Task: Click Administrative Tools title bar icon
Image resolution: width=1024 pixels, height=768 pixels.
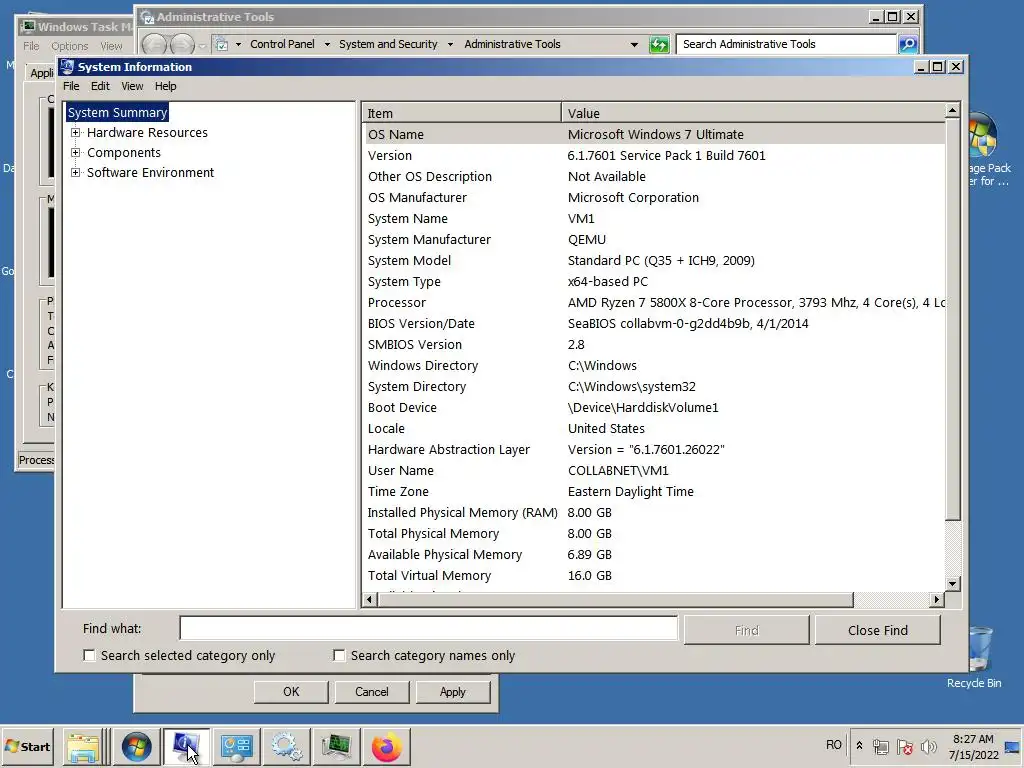Action: point(148,18)
